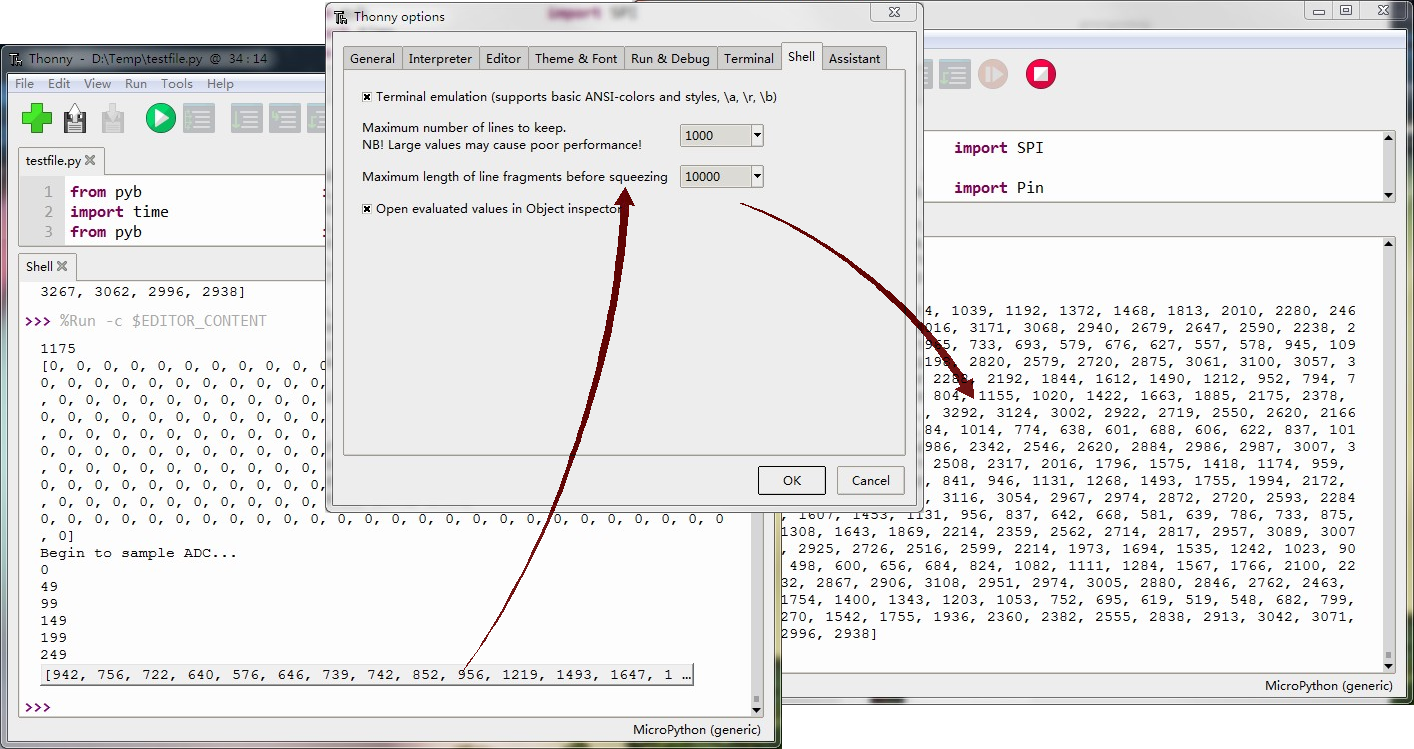Click the Debug current script icon
Image resolution: width=1414 pixels, height=749 pixels.
(198, 118)
